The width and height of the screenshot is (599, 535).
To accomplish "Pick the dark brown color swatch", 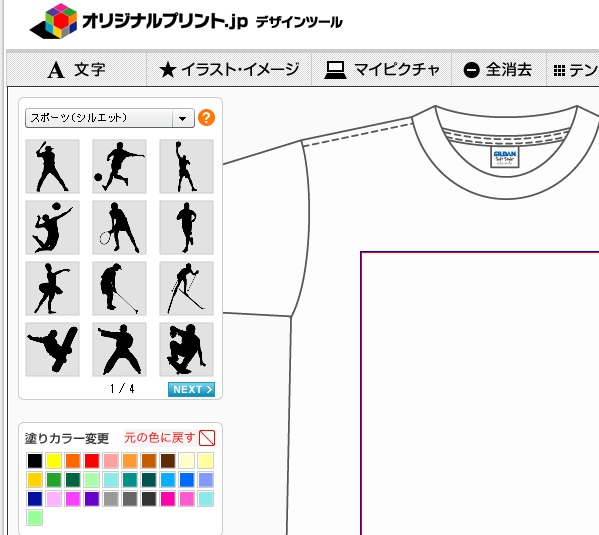I will point(168,461).
